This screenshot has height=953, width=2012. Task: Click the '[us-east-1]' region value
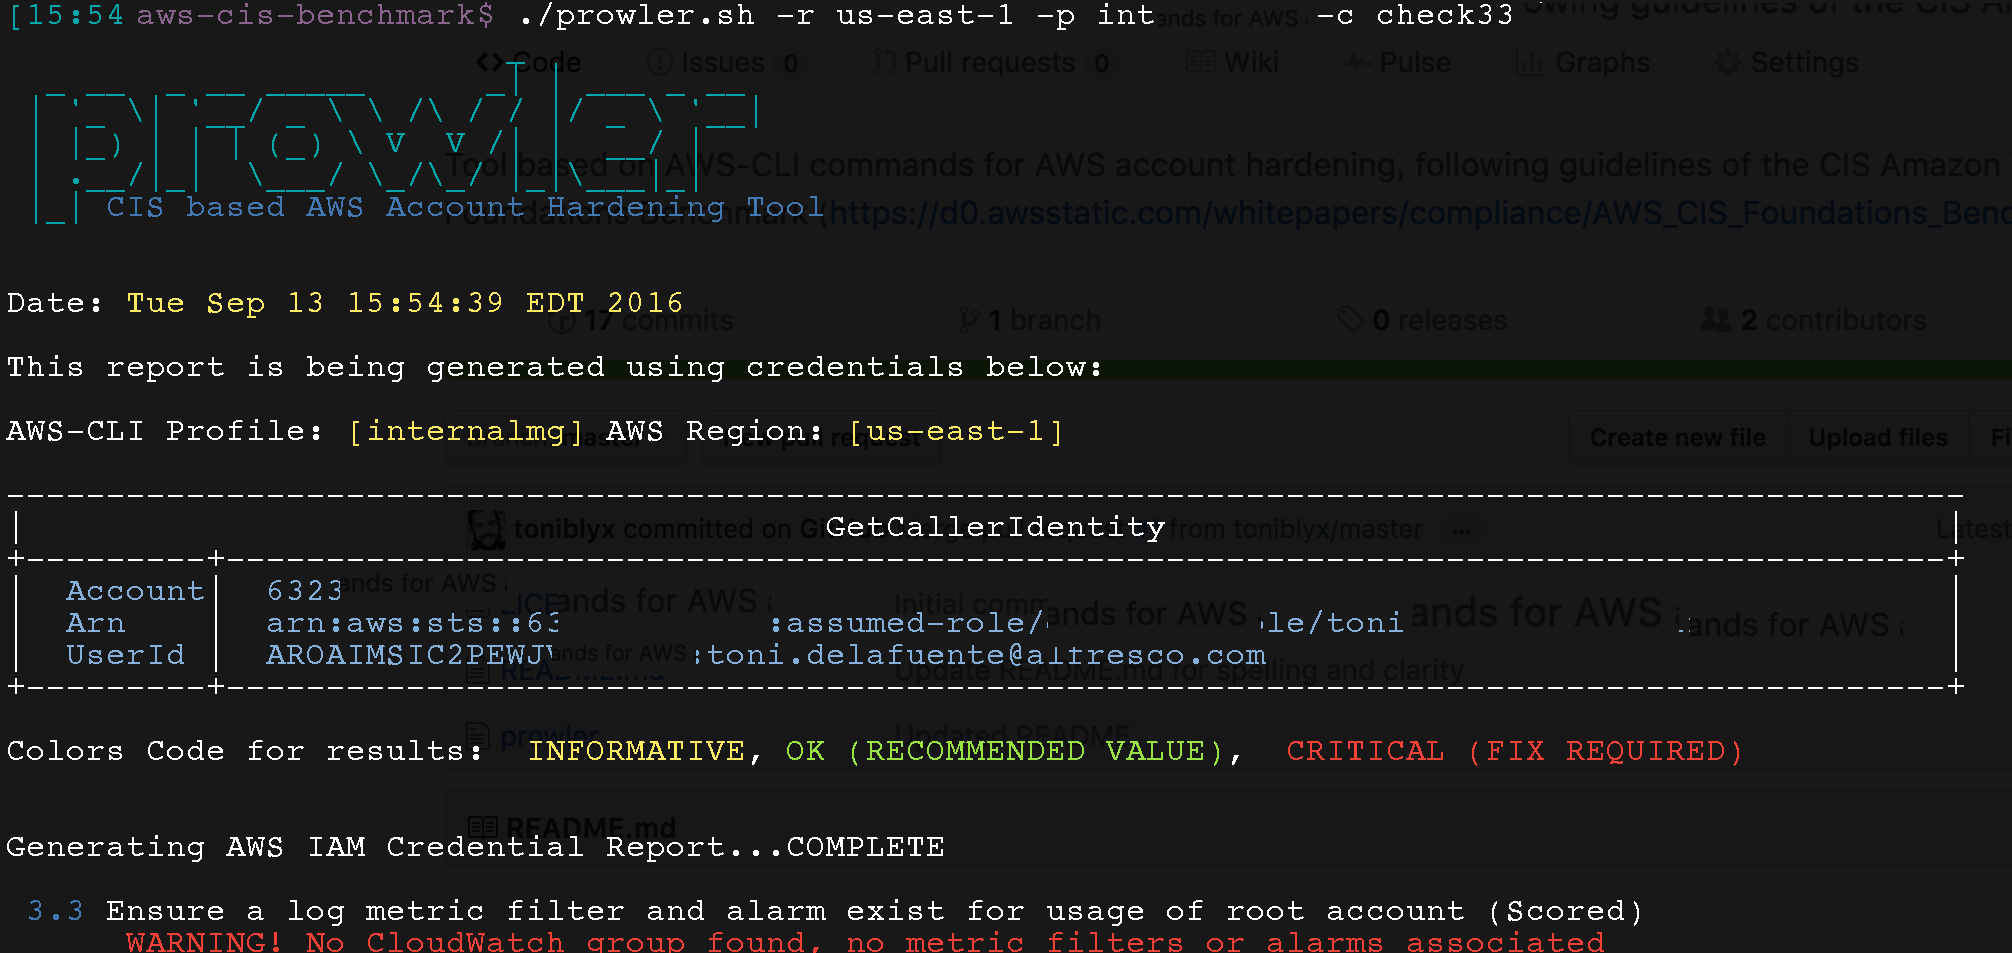[955, 432]
